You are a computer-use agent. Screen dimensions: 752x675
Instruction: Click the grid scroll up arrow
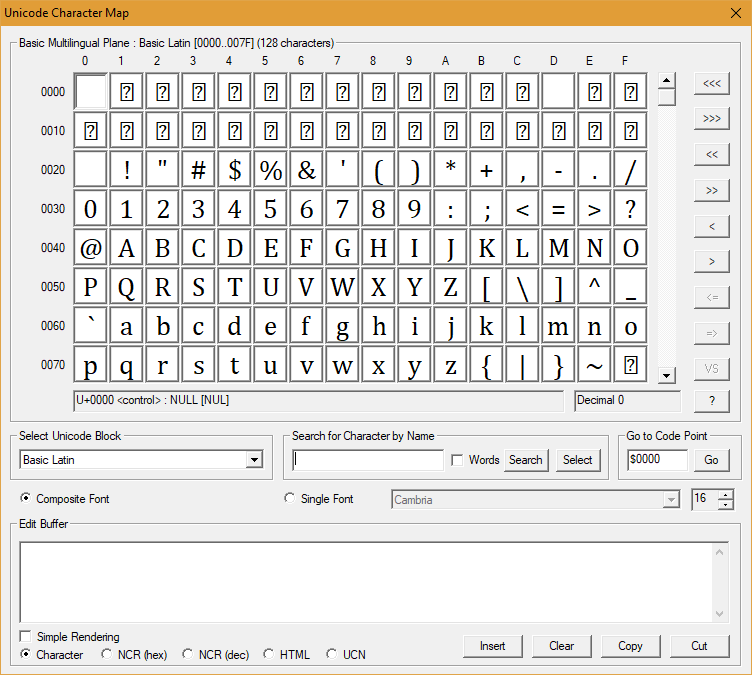(667, 80)
